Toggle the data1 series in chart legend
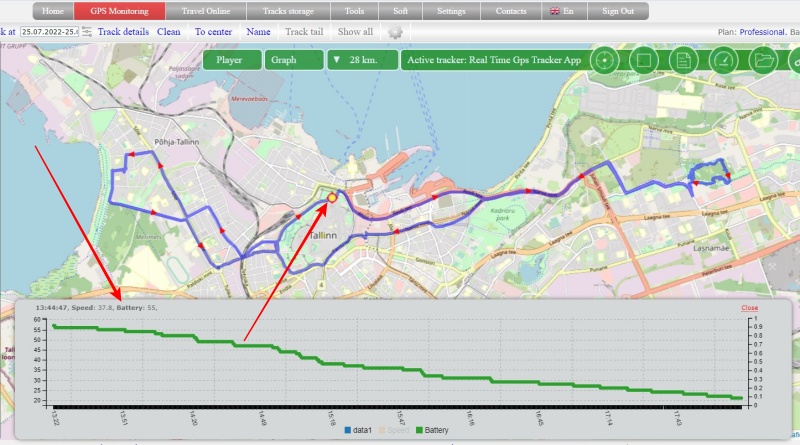 361,430
